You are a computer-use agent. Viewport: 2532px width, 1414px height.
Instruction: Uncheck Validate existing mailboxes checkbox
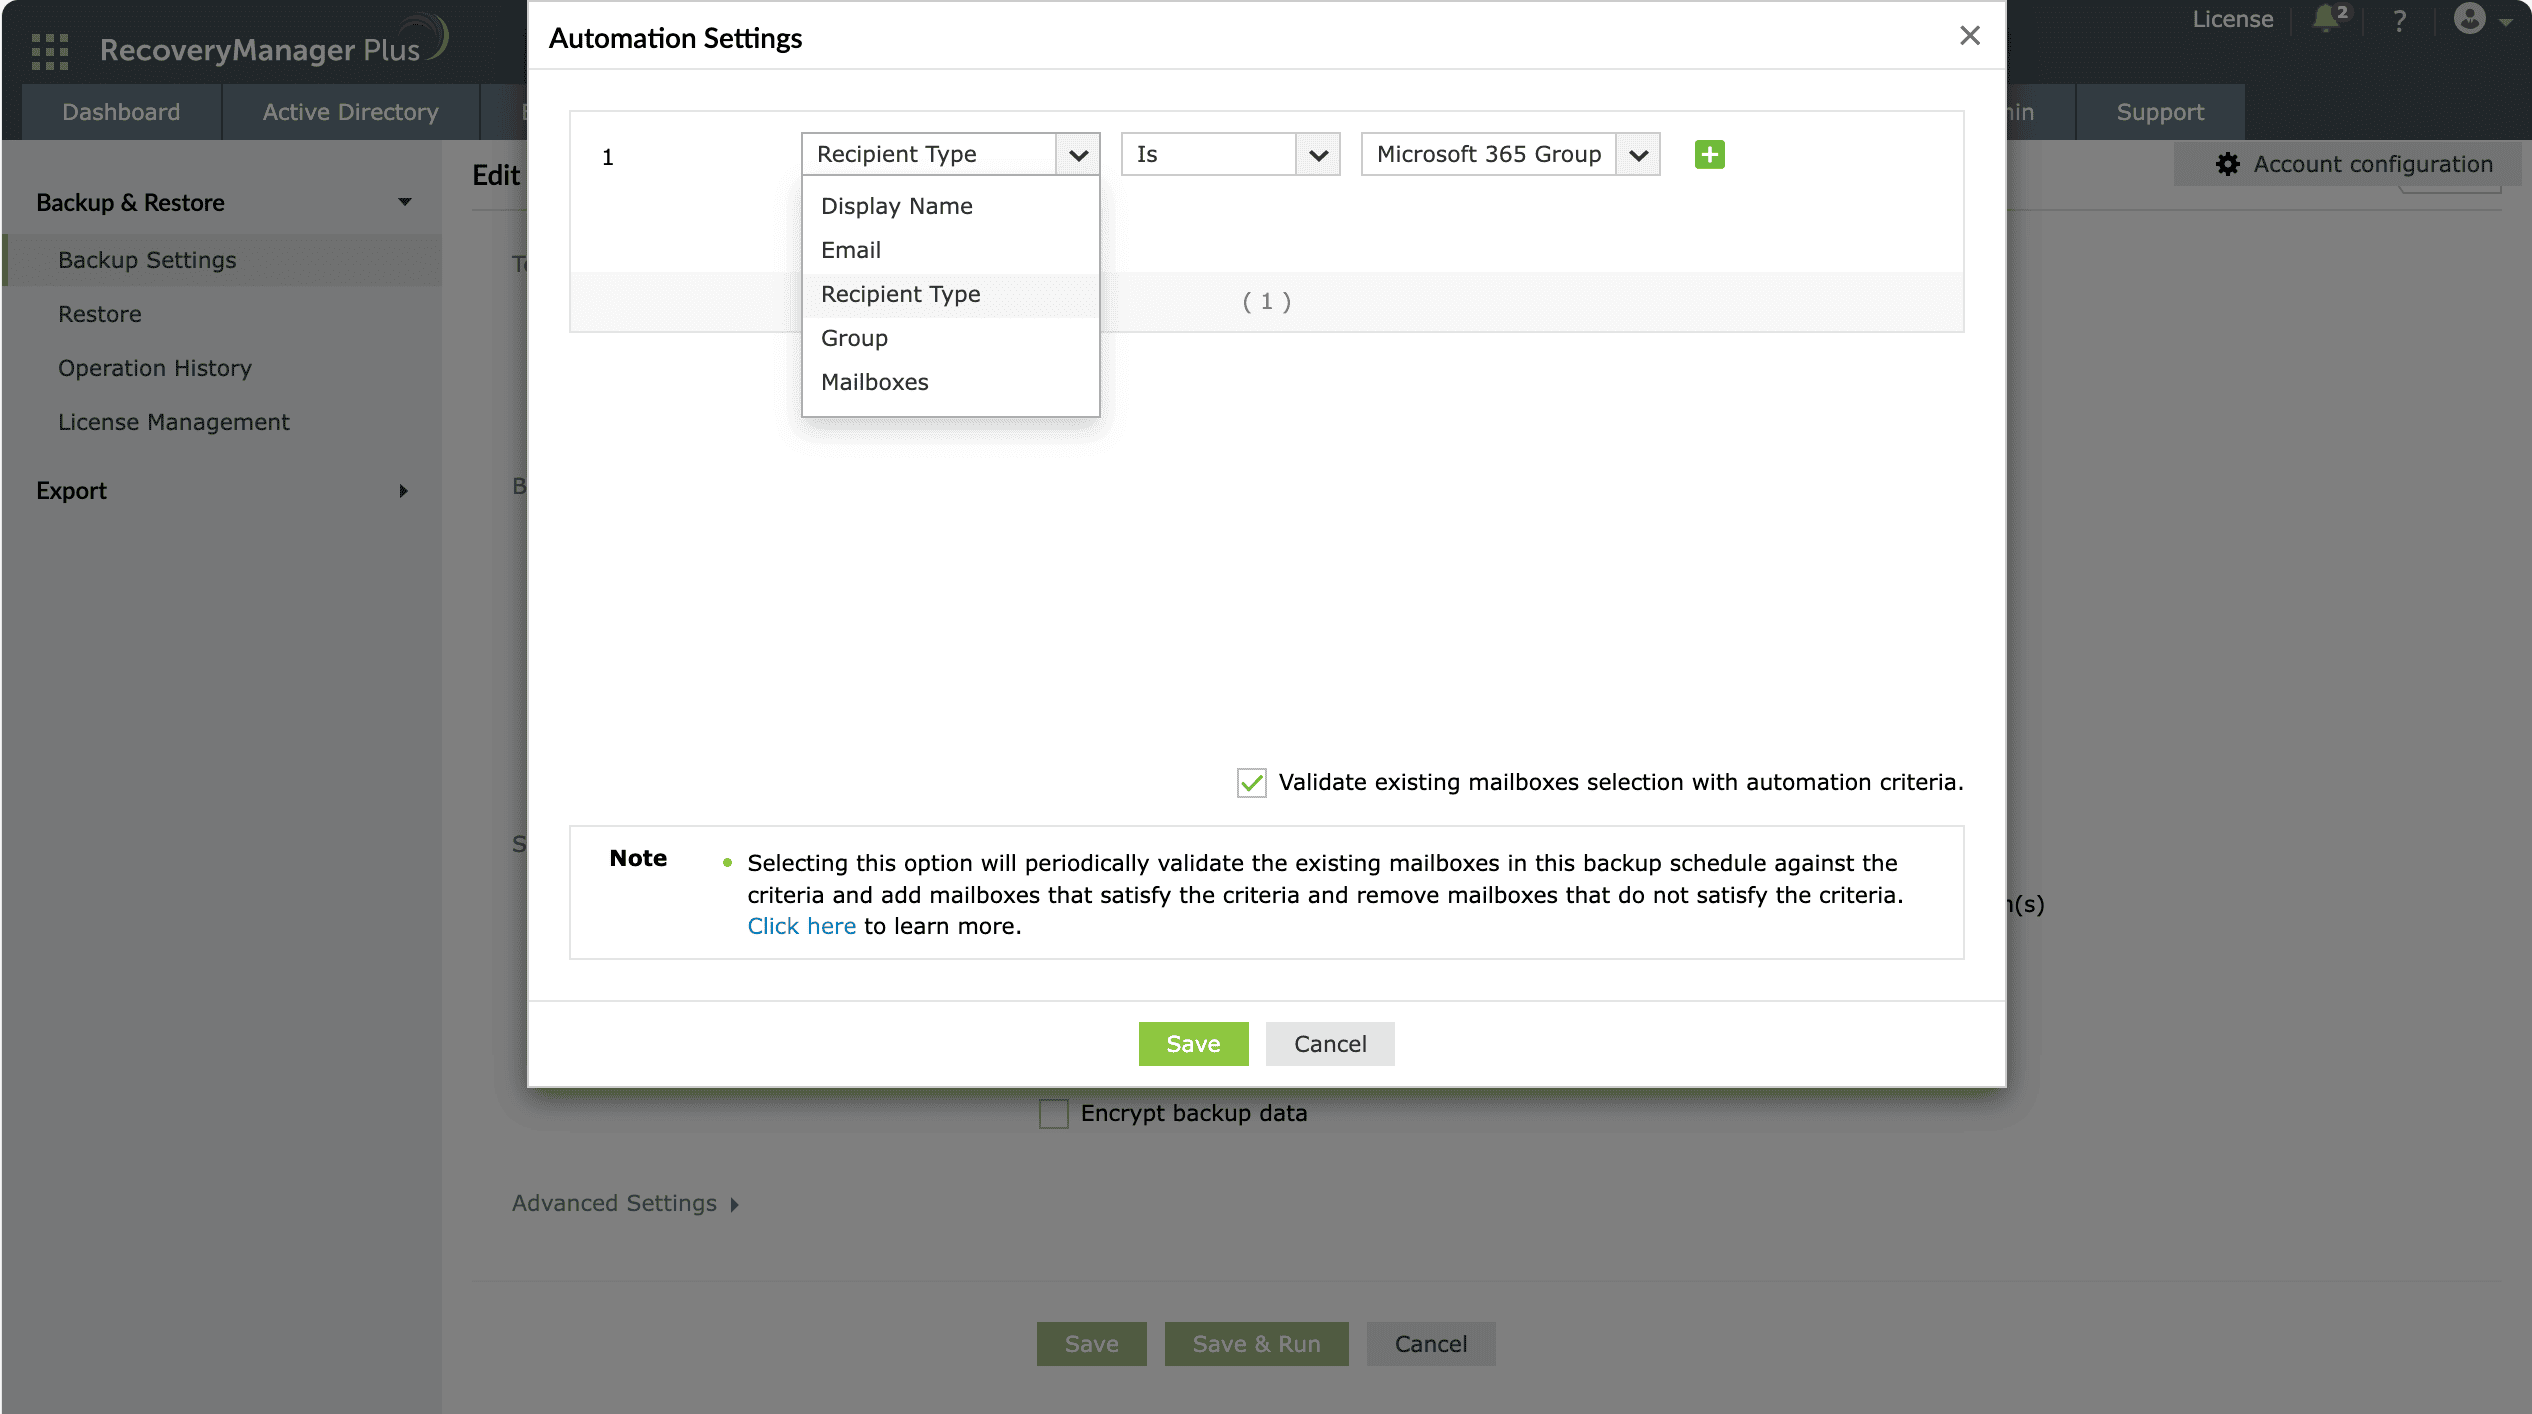point(1251,783)
